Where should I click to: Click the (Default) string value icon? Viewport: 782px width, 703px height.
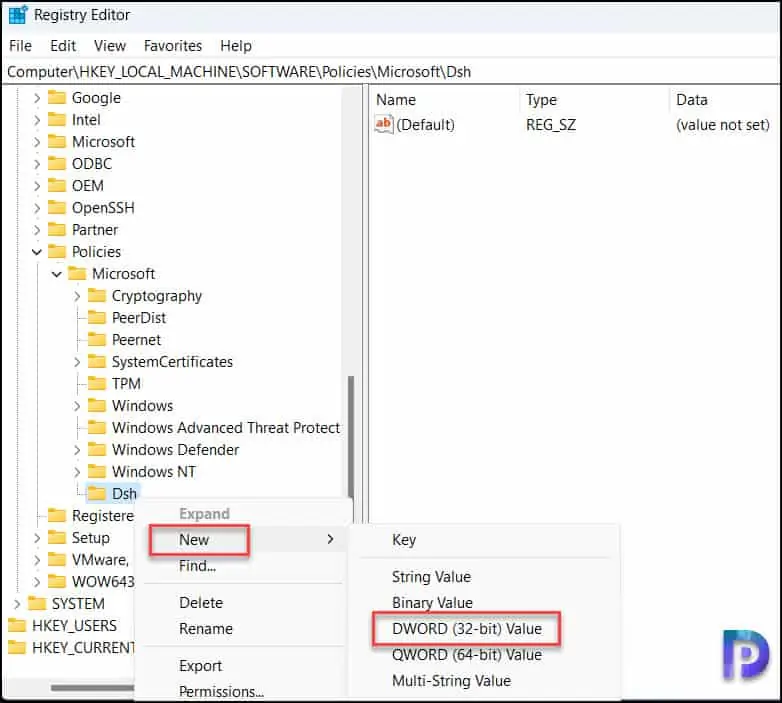[384, 124]
